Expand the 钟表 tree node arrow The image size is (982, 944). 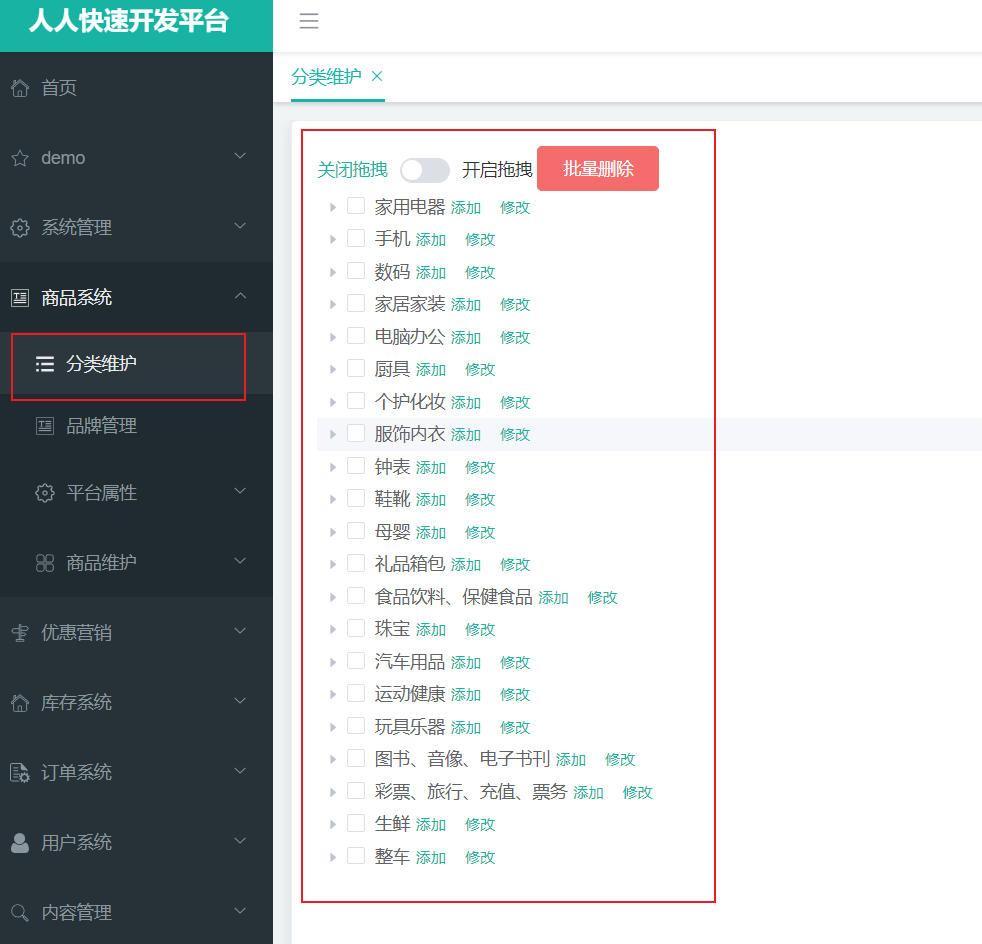point(333,467)
